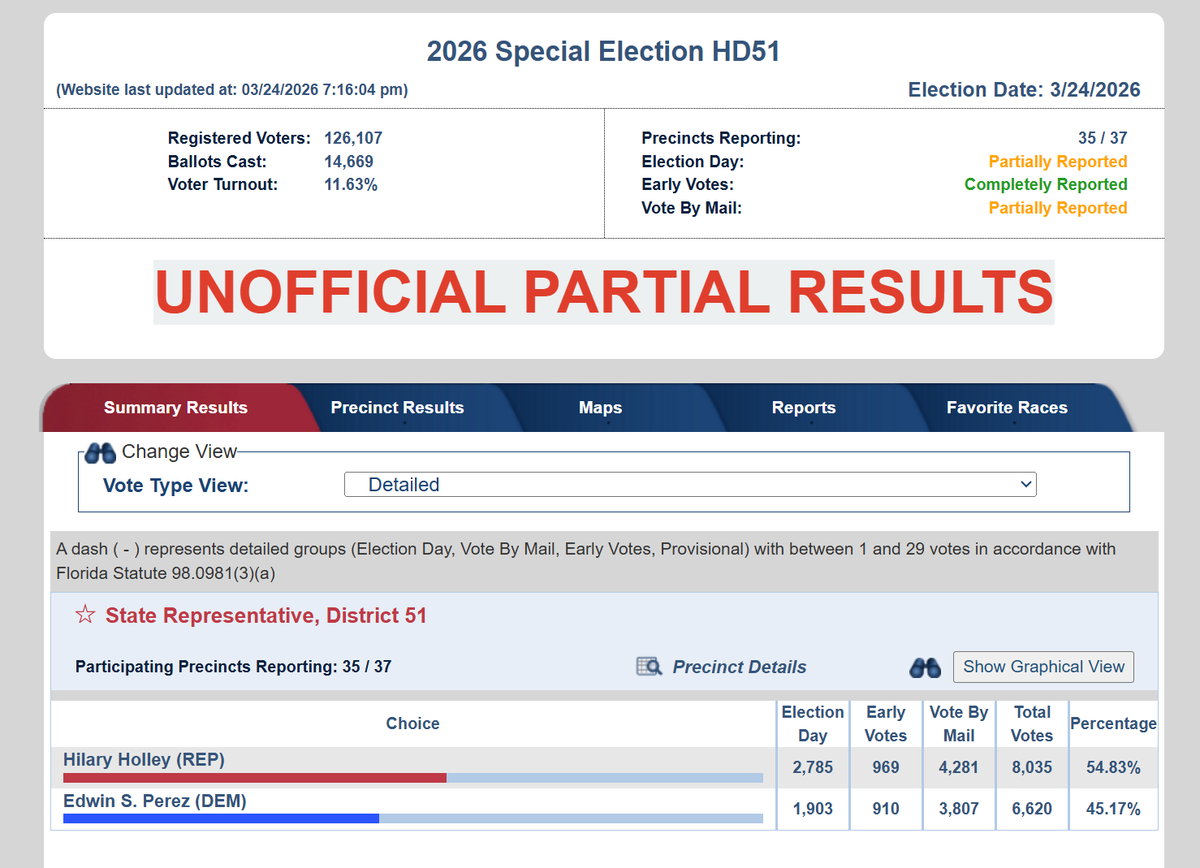Click Participating Precincts Reporting: 35 / 37 text

pos(233,666)
